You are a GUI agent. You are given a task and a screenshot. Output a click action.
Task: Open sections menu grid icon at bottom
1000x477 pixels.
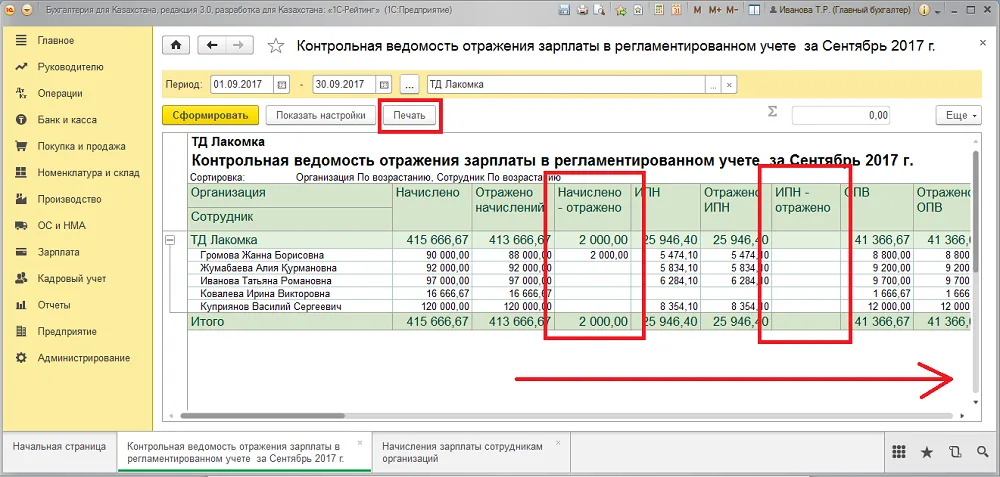(x=898, y=452)
